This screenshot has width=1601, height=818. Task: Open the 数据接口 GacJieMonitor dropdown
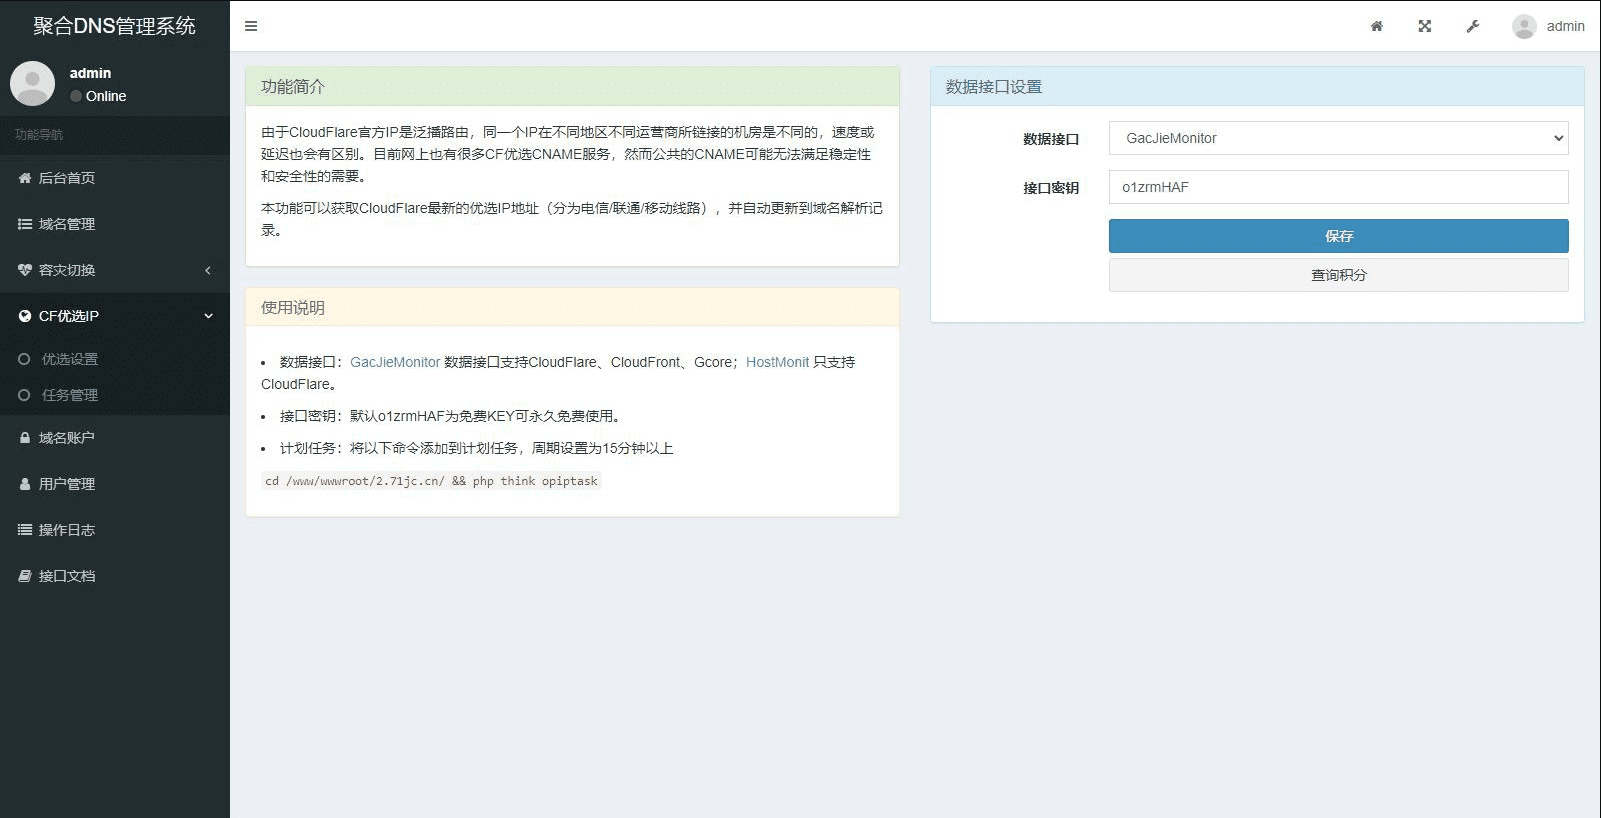[x=1338, y=138]
